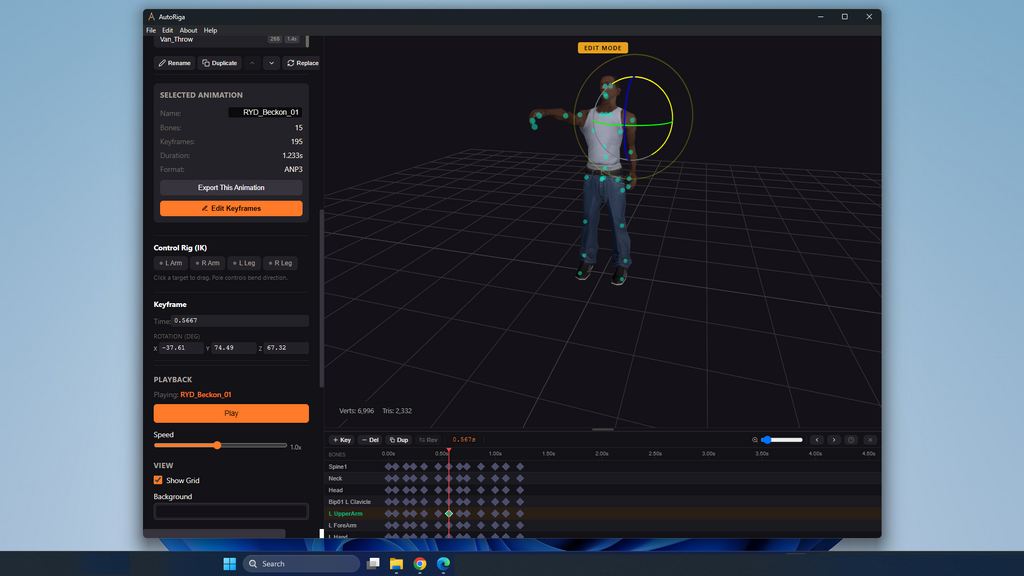Open the File menu

[x=151, y=30]
